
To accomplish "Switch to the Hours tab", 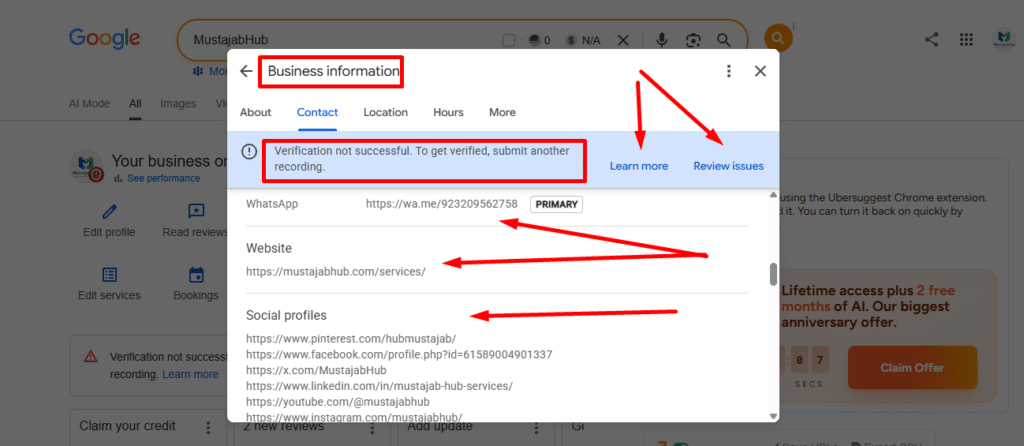I will (x=448, y=112).
